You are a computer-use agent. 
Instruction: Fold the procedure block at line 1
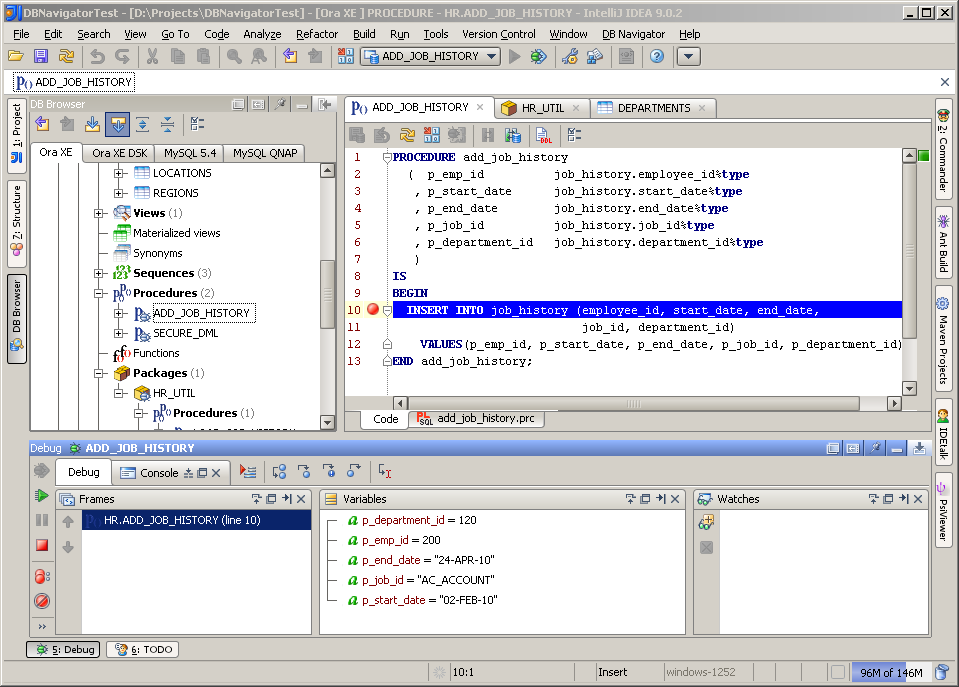(387, 157)
